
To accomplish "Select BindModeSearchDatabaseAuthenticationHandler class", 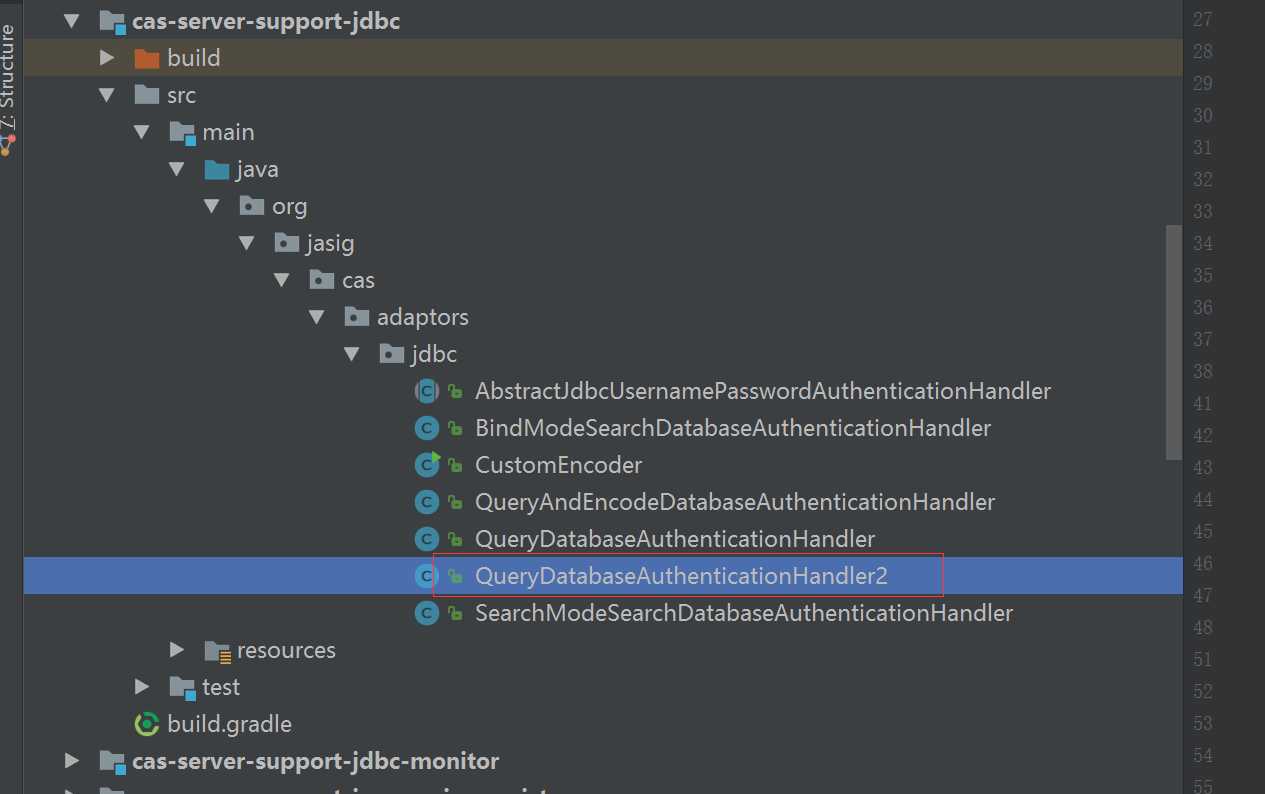I will tap(732, 428).
